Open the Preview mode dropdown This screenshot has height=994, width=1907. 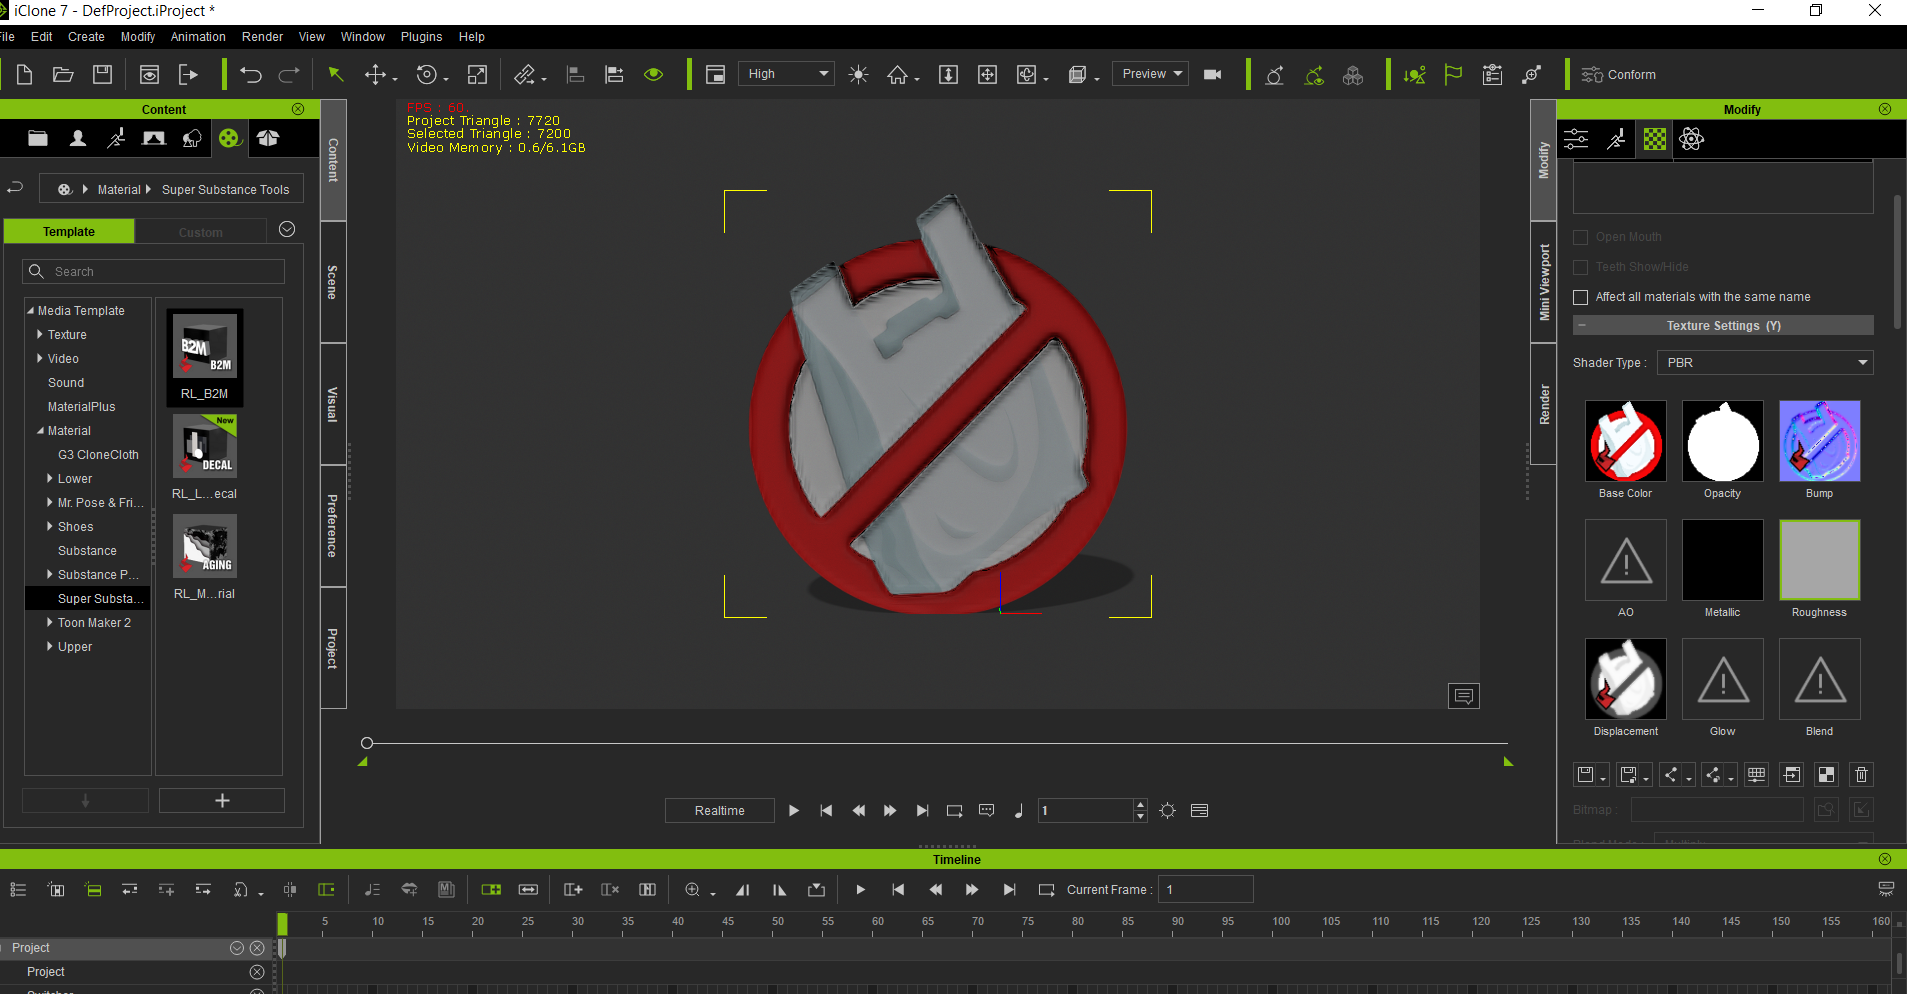coord(1150,74)
